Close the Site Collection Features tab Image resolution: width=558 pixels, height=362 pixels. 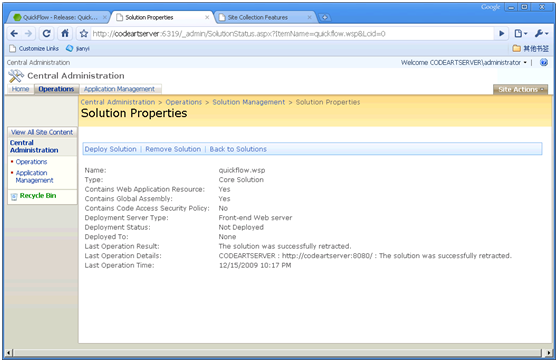click(x=309, y=17)
